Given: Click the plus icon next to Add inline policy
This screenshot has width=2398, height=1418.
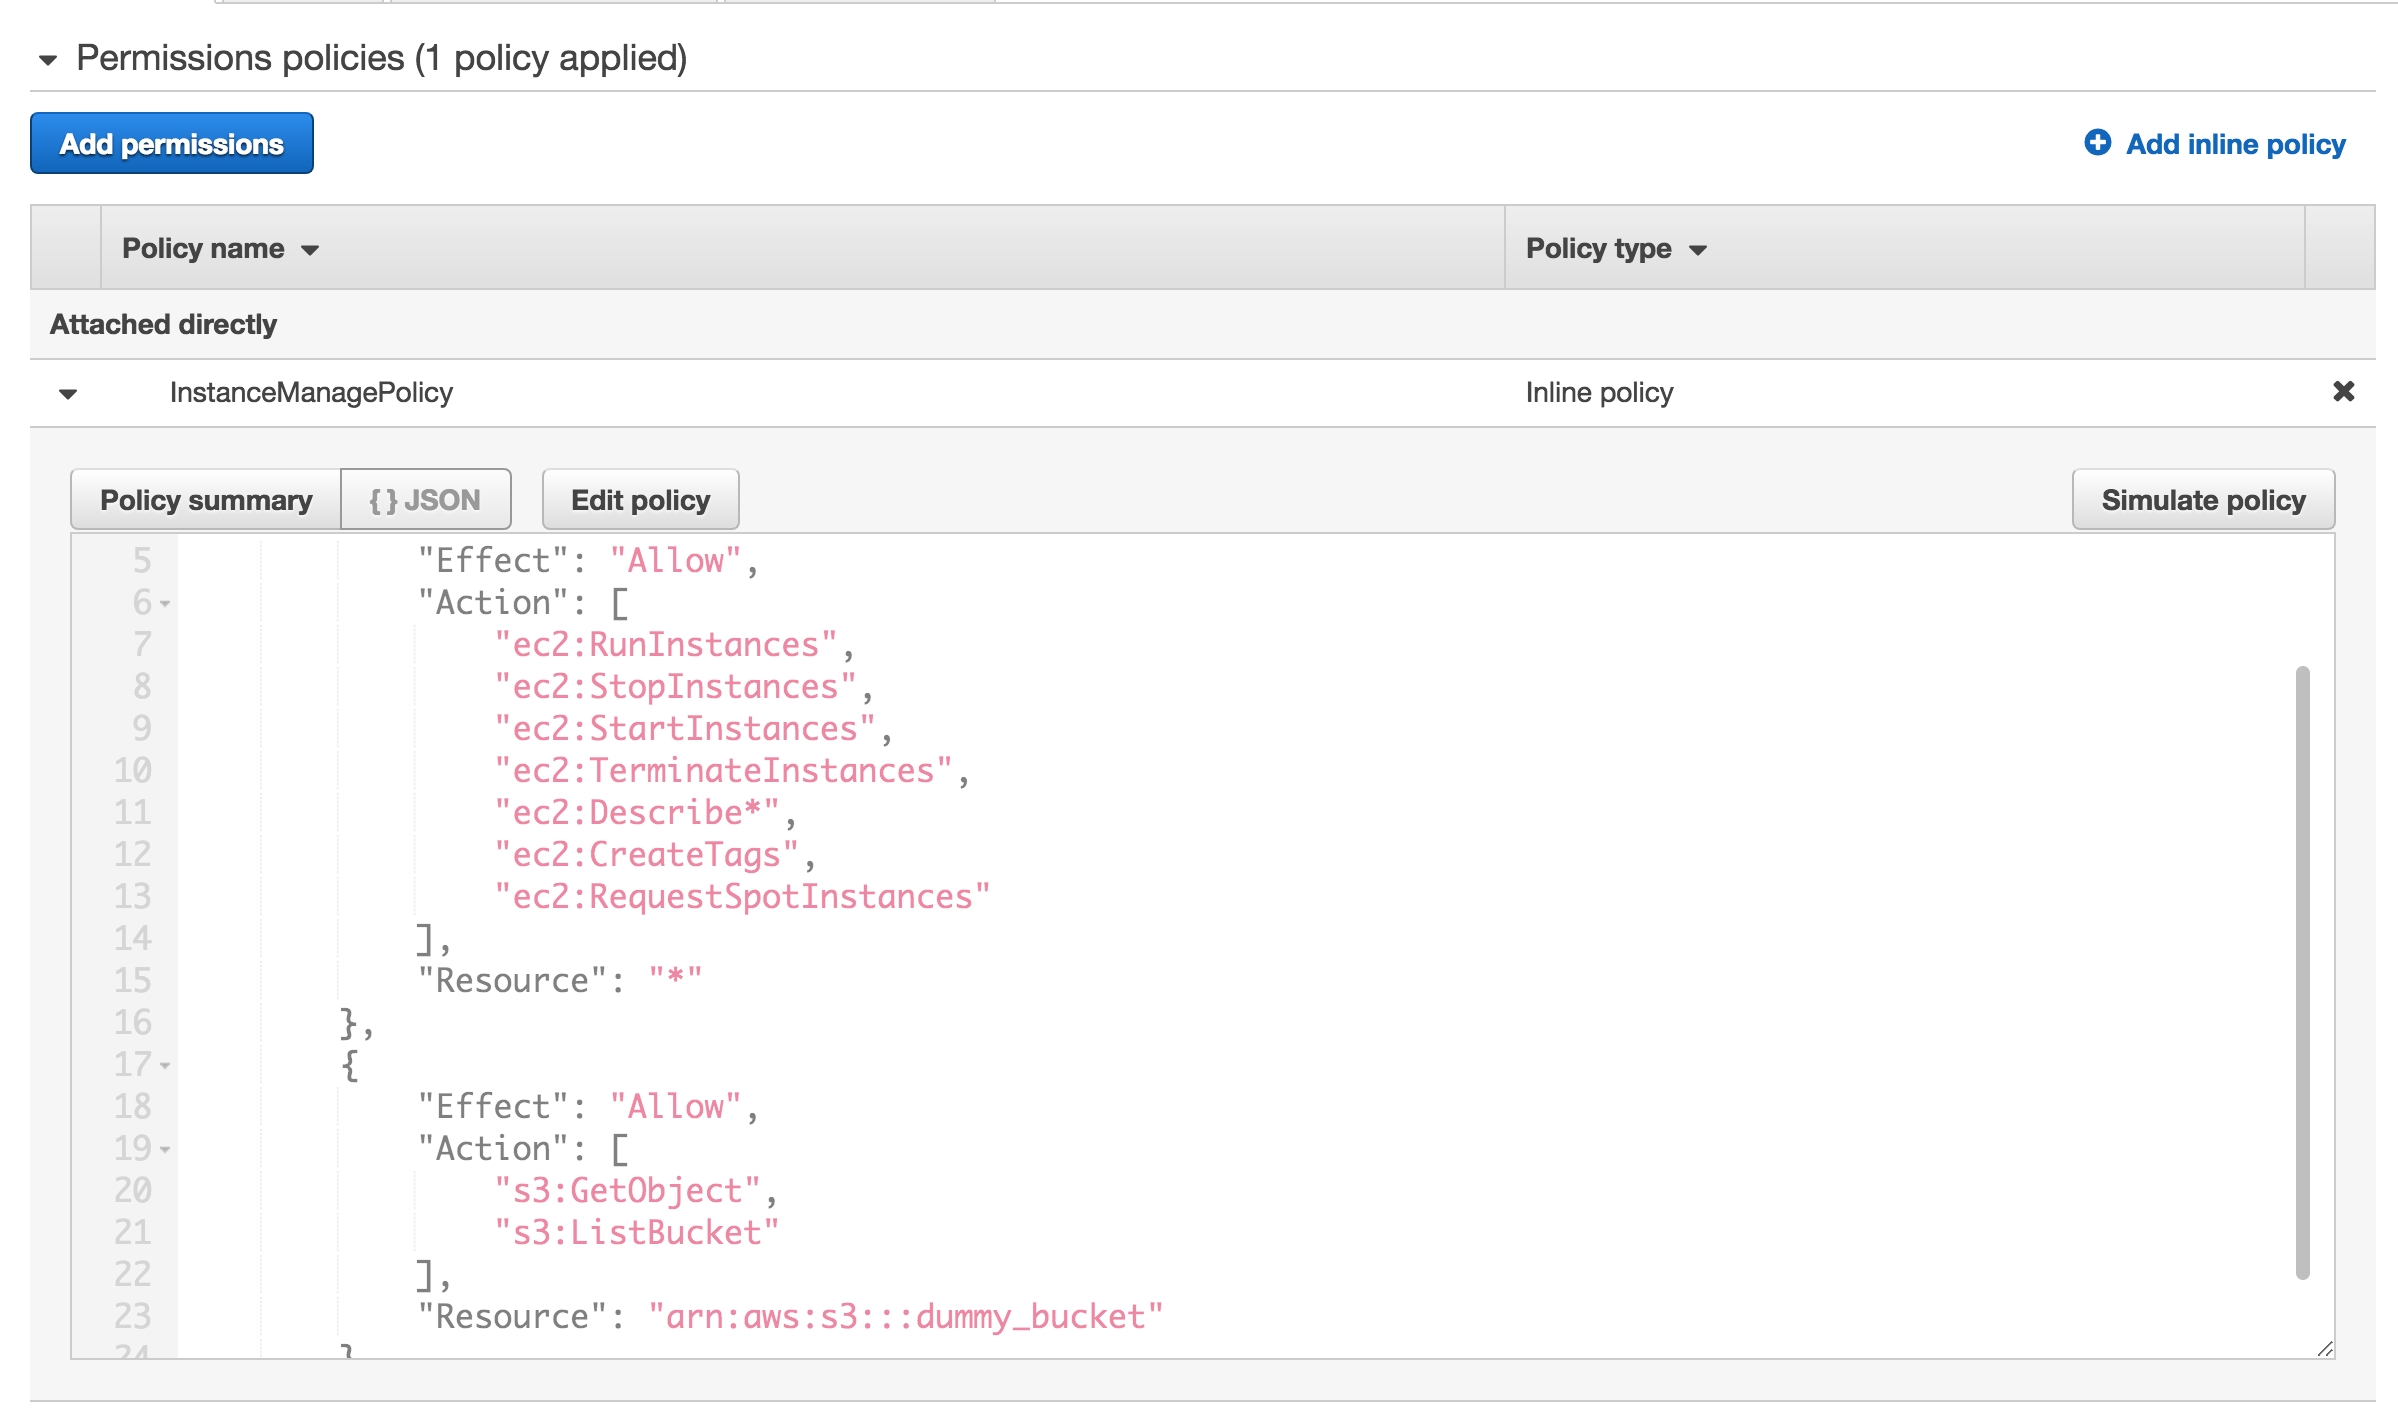Looking at the screenshot, I should tap(2097, 143).
